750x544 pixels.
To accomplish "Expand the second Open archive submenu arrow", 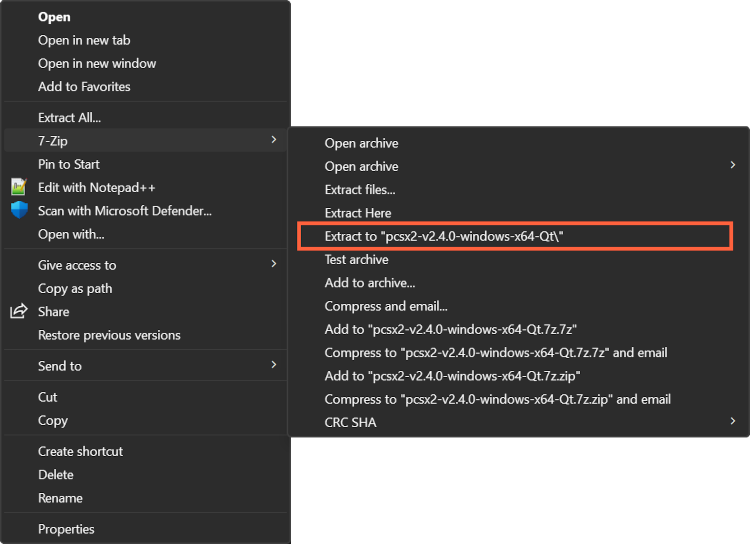I will [733, 165].
